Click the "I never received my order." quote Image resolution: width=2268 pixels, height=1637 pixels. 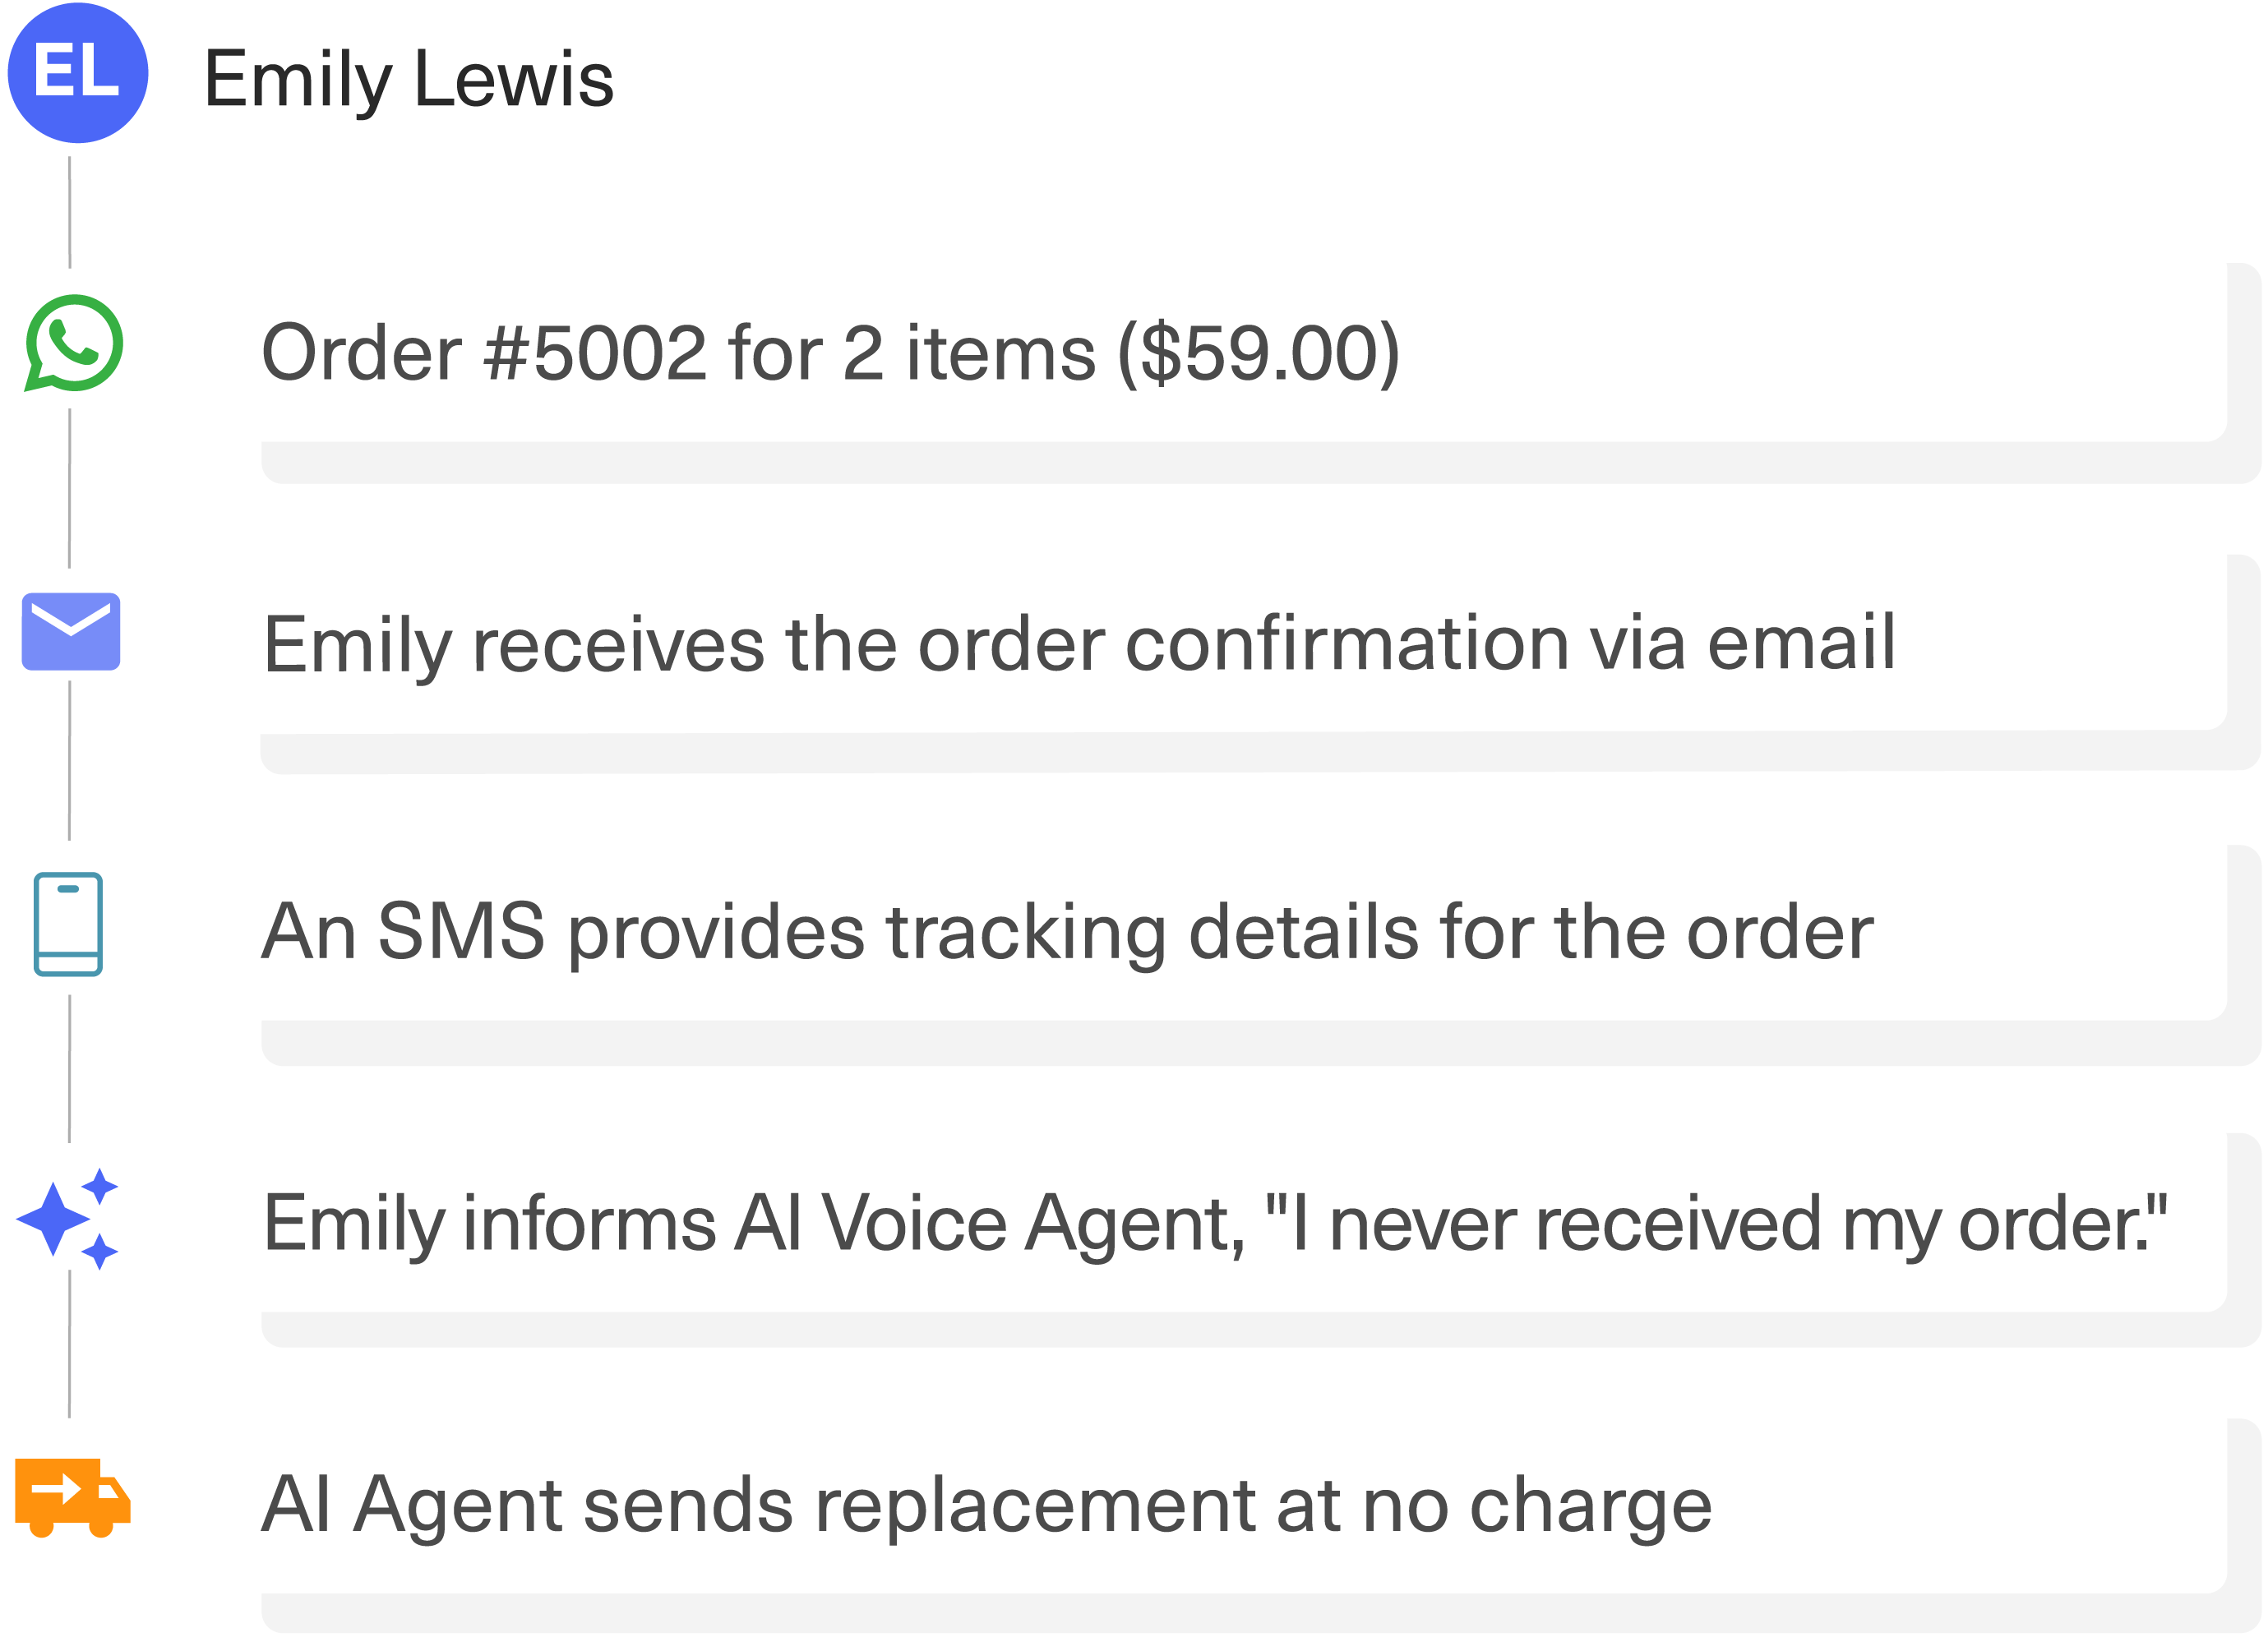pyautogui.click(x=1716, y=1224)
